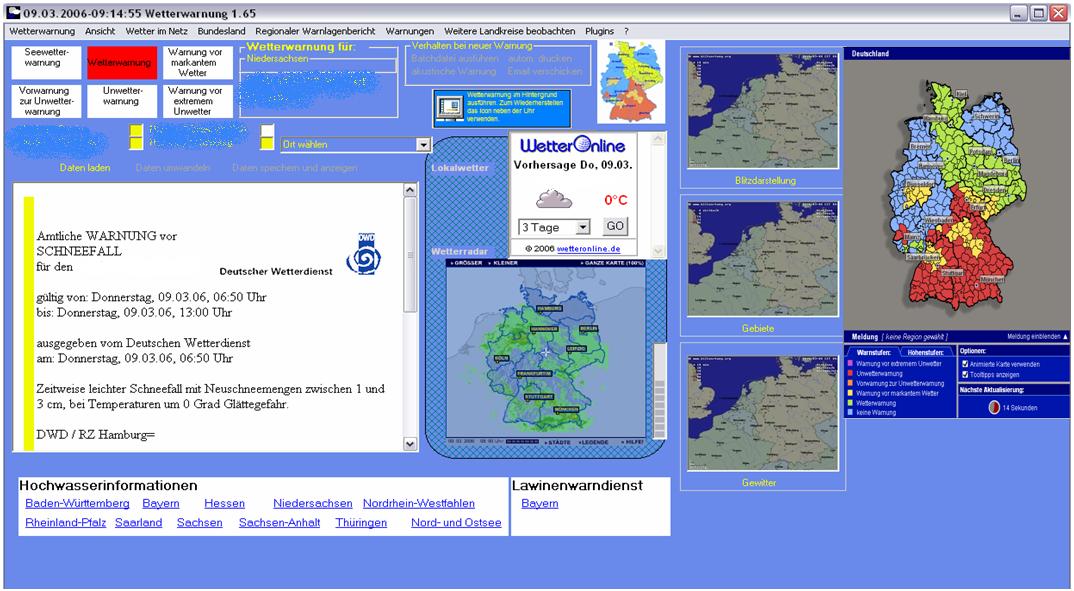Toggle 'Animierte Karte verwenden' checkbox
Image resolution: width=1074 pixels, height=591 pixels.
click(x=965, y=363)
